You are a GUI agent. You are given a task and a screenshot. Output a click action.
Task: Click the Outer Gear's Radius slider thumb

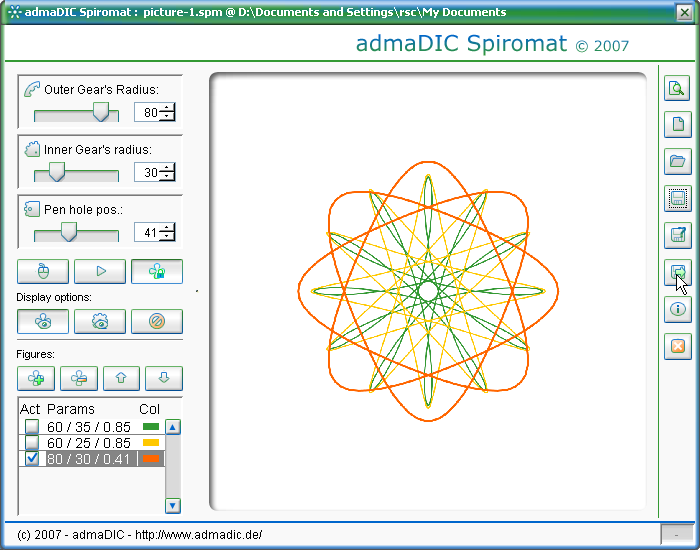(x=101, y=112)
